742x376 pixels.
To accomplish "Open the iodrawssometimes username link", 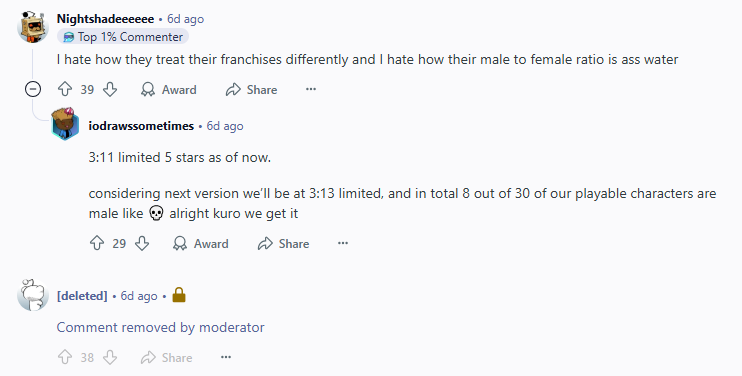I will [141, 126].
